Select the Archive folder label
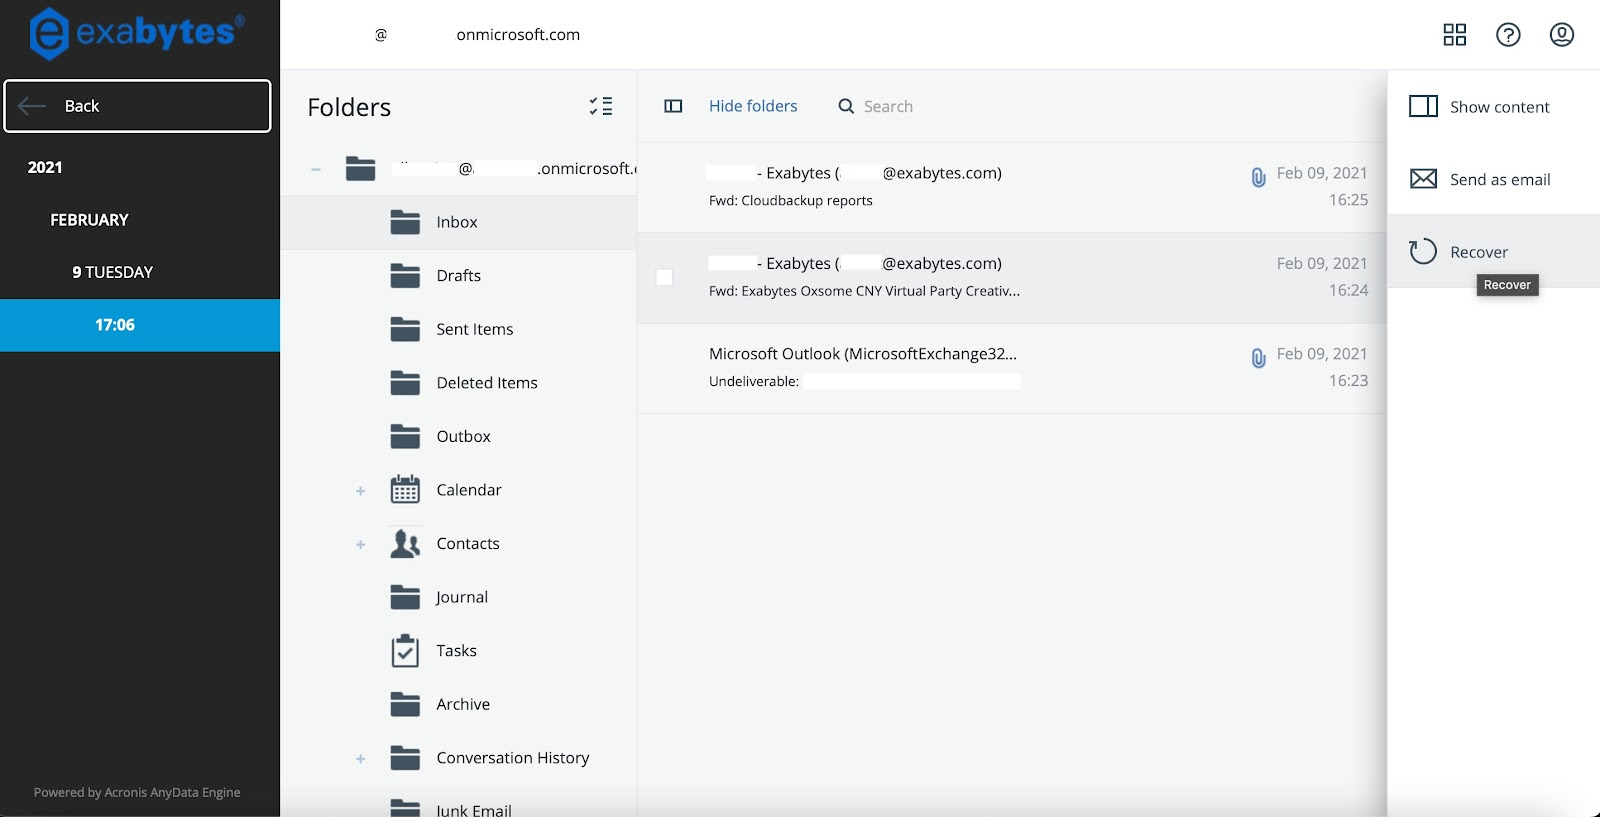This screenshot has height=817, width=1600. coord(463,705)
